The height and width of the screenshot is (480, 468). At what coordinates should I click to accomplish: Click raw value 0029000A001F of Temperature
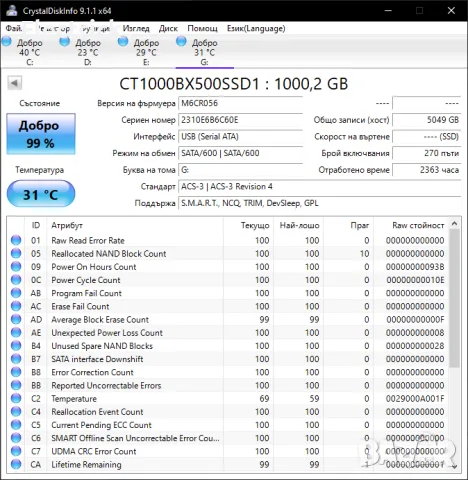[x=415, y=398]
